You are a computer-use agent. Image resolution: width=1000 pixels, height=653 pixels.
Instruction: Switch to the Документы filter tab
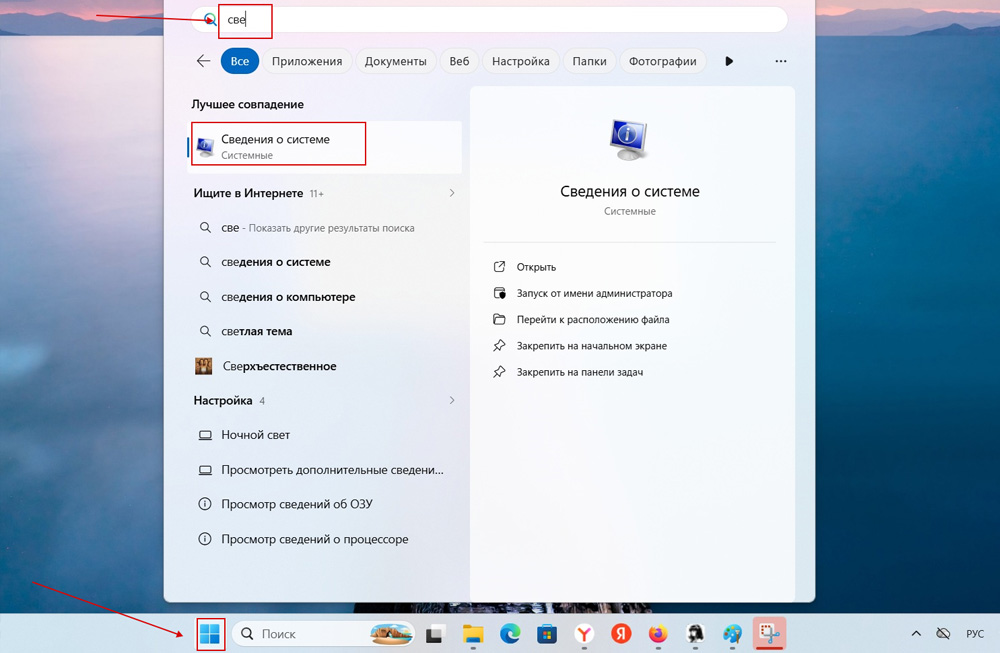395,61
